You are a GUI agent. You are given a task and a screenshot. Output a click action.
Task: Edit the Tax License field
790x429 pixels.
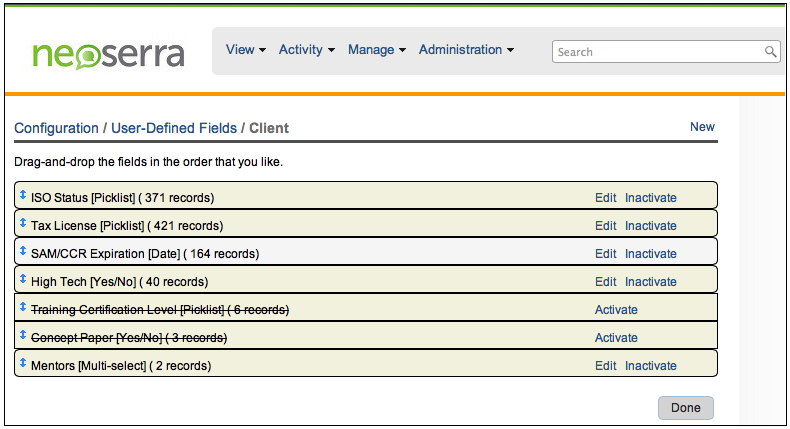click(x=606, y=226)
